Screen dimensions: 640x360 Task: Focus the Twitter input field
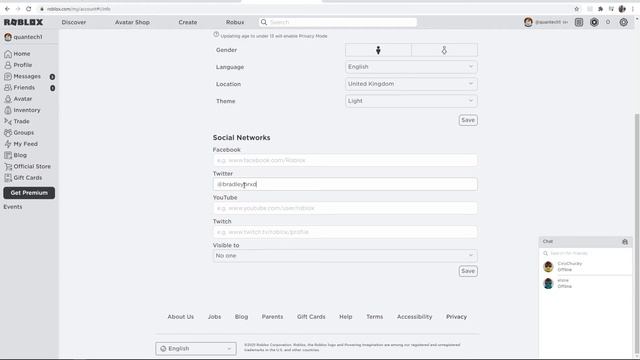click(x=345, y=184)
